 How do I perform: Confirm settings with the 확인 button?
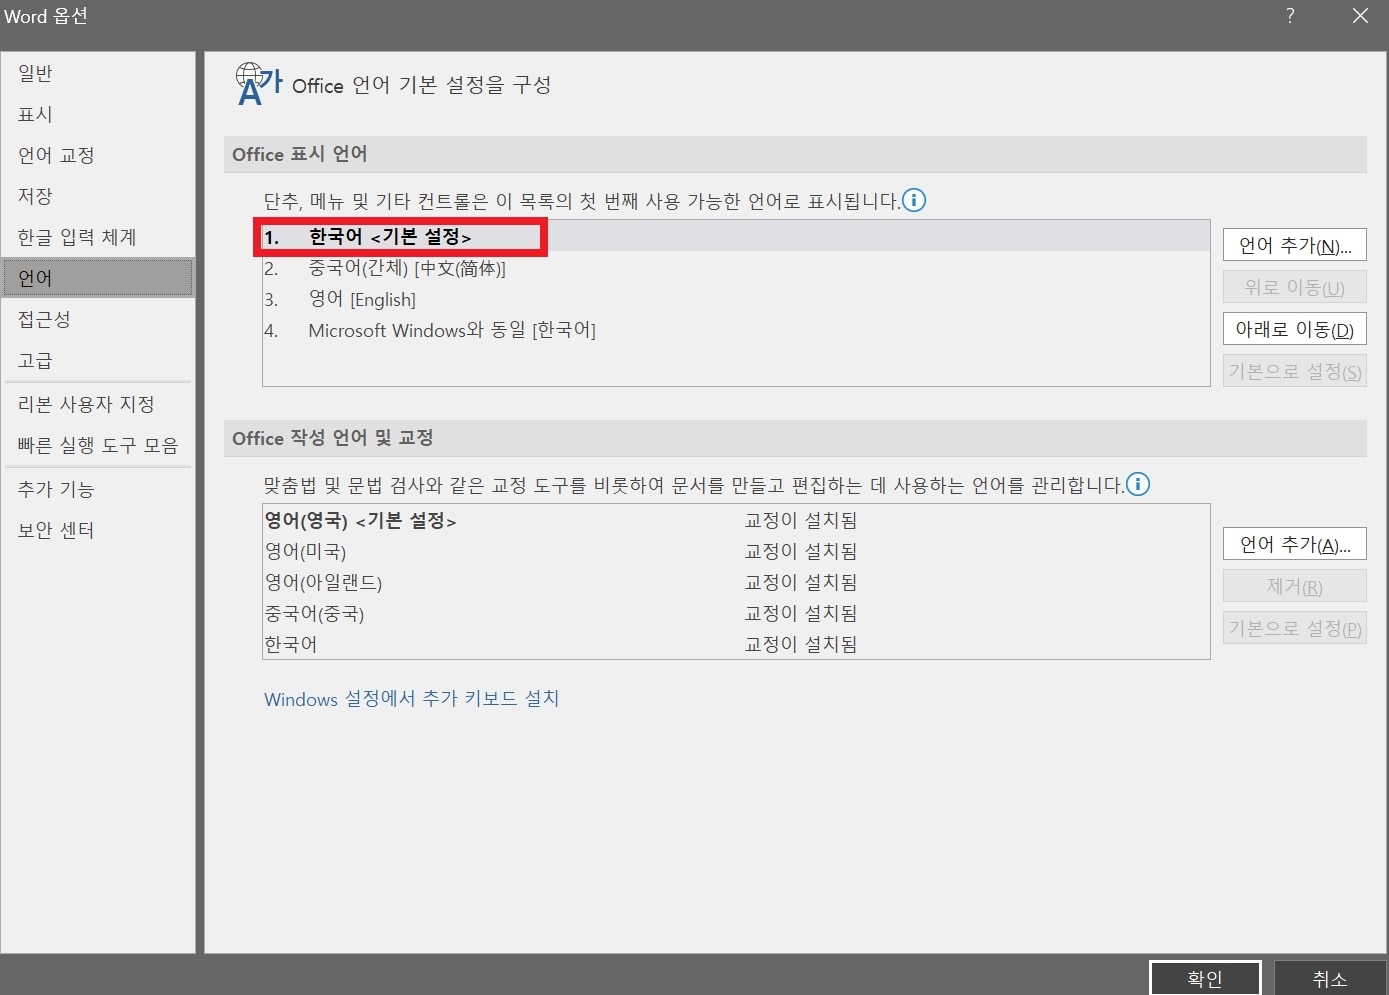pos(1205,978)
